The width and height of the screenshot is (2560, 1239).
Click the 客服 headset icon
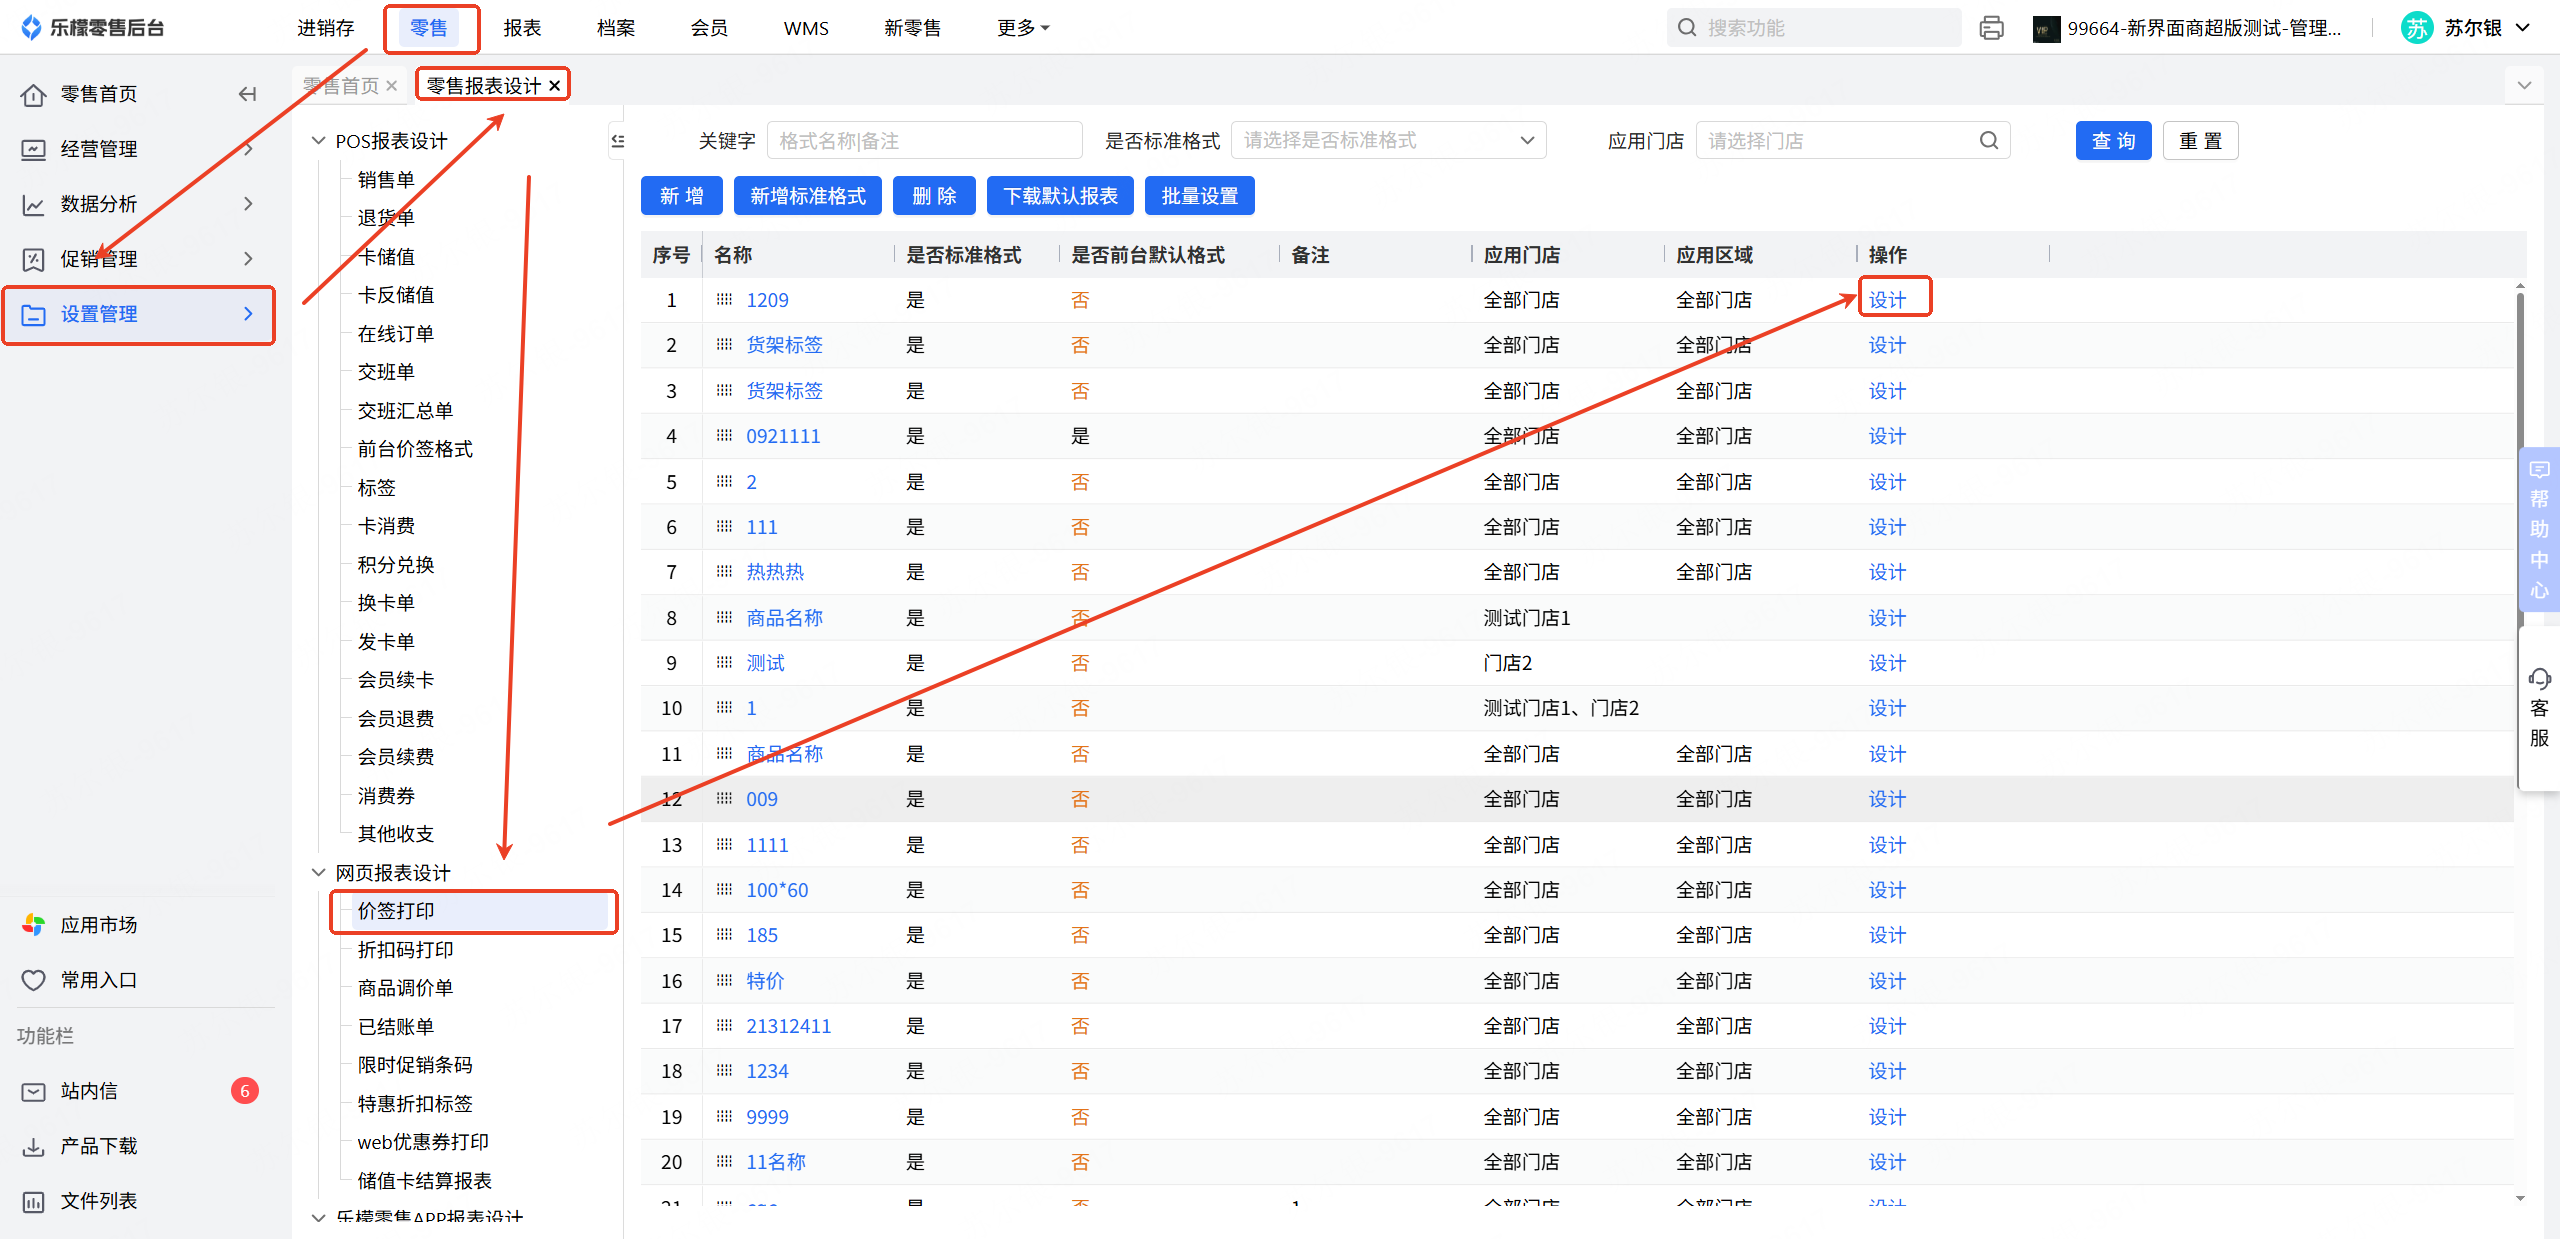click(x=2539, y=679)
